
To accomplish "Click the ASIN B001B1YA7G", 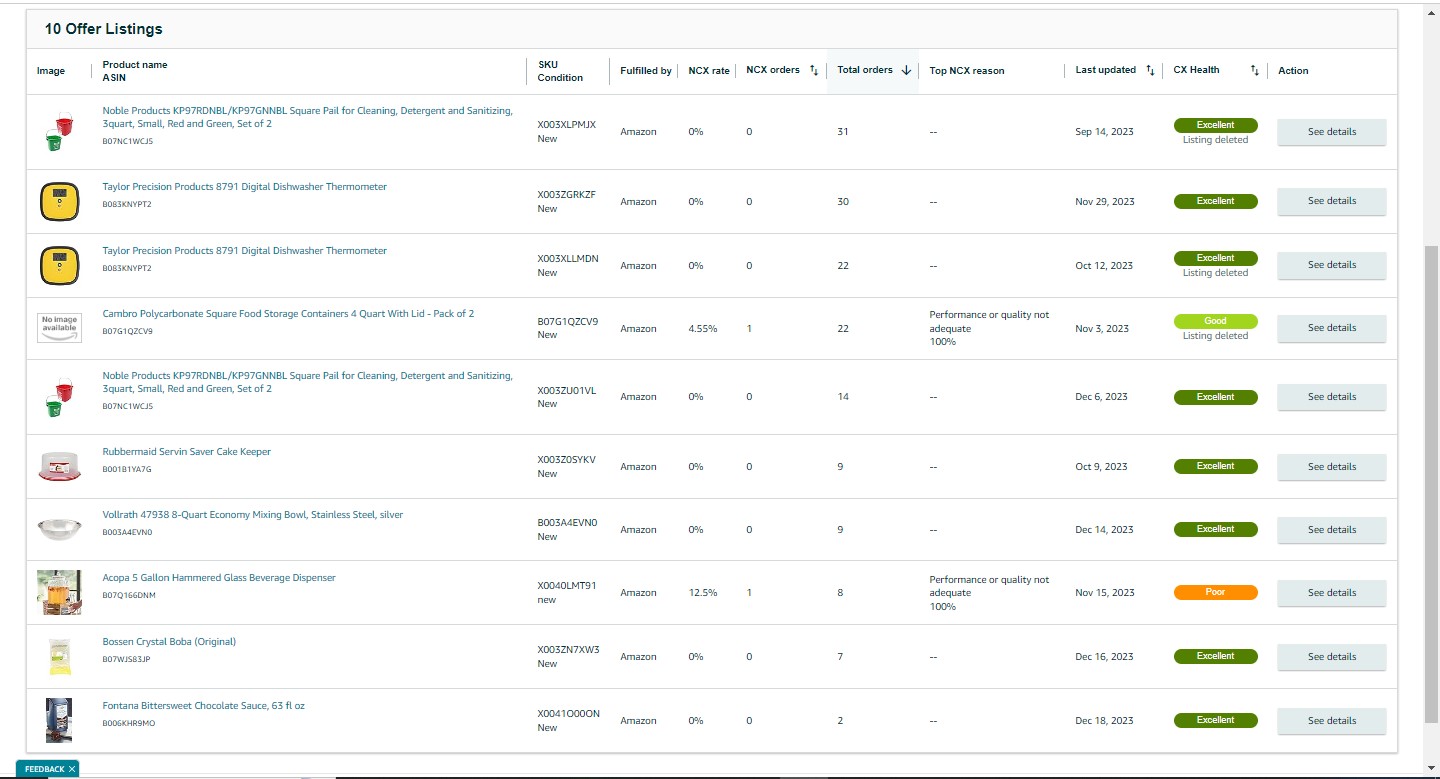I will (127, 469).
